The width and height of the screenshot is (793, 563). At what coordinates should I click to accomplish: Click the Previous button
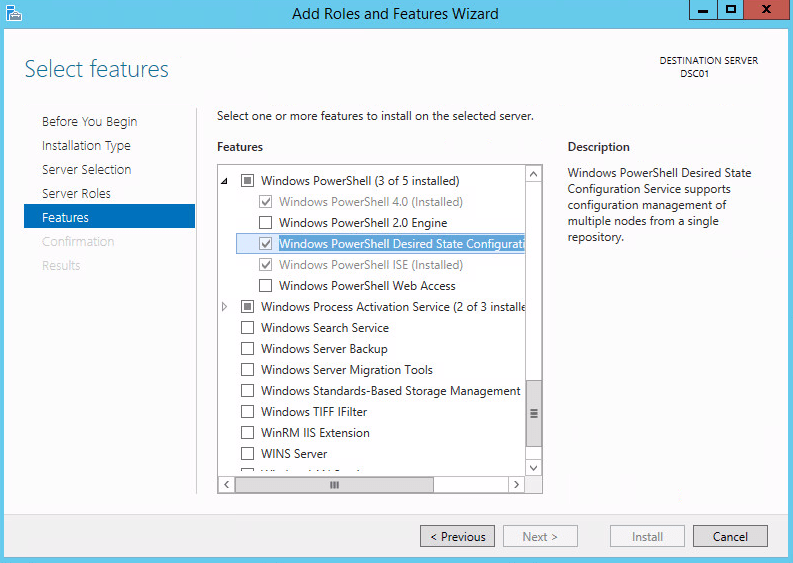[457, 536]
